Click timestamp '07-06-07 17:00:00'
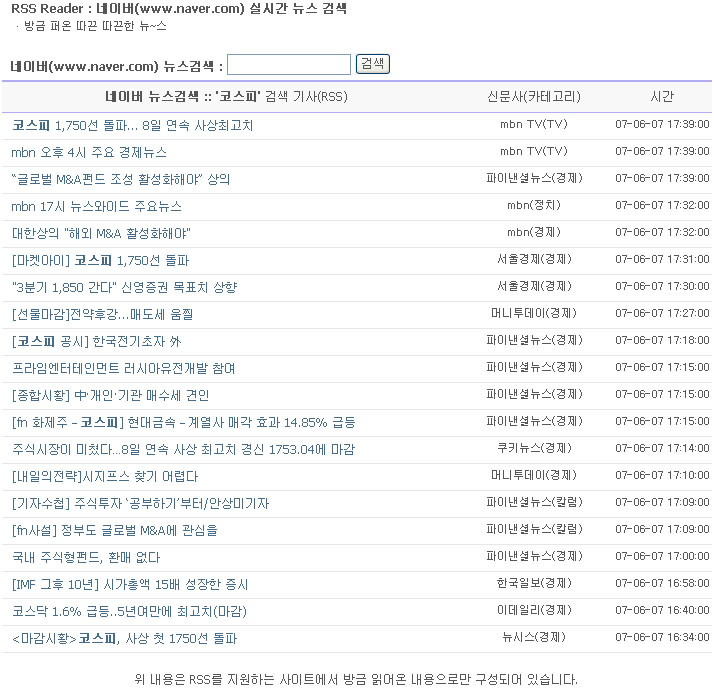 (662, 556)
